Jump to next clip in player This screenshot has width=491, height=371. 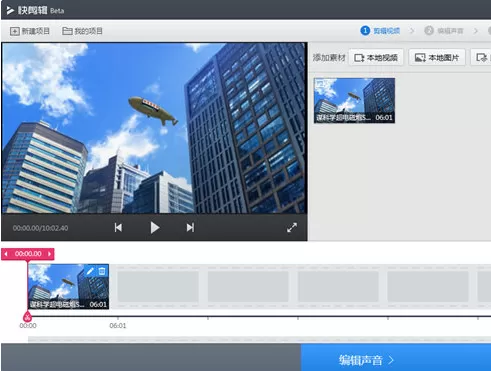click(x=190, y=228)
